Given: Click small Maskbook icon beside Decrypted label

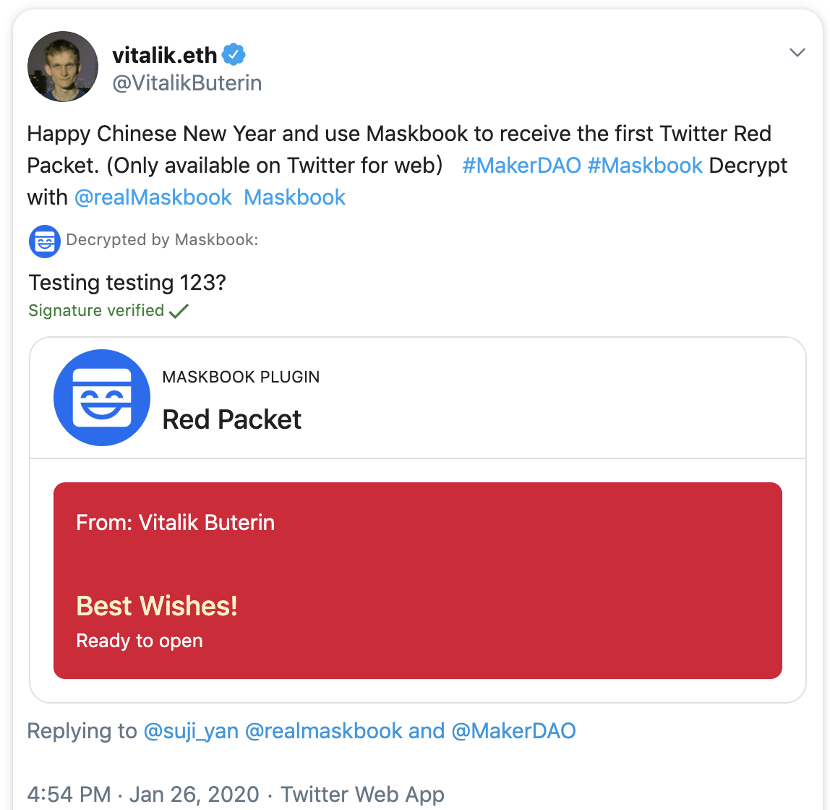Looking at the screenshot, I should [45, 240].
